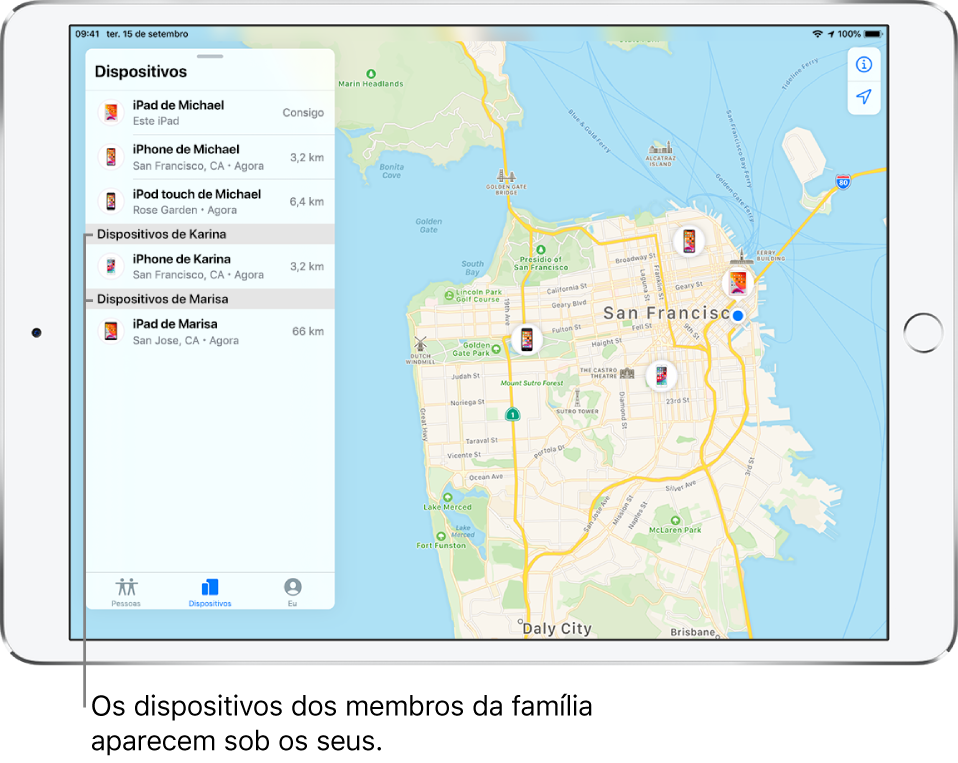Tap the Golden Gate Park green marker
The image size is (958, 763).
[496, 349]
